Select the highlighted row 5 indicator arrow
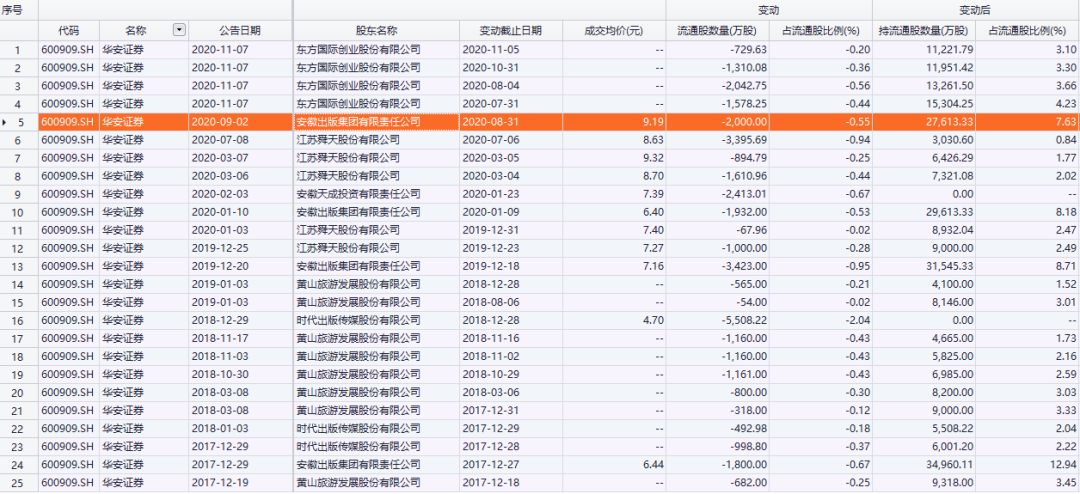Image resolution: width=1080 pixels, height=494 pixels. click(x=6, y=122)
